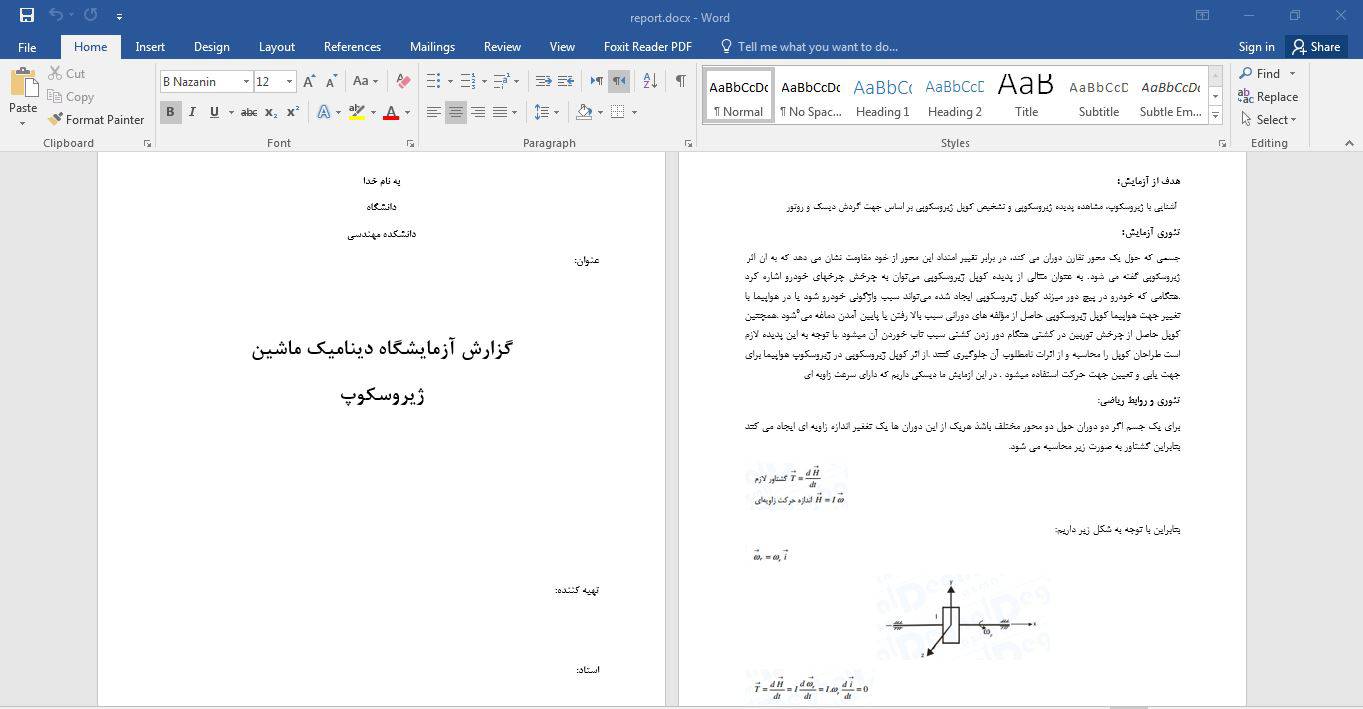Viewport: 1363px width, 709px height.
Task: Click the Sort button
Action: click(x=650, y=81)
